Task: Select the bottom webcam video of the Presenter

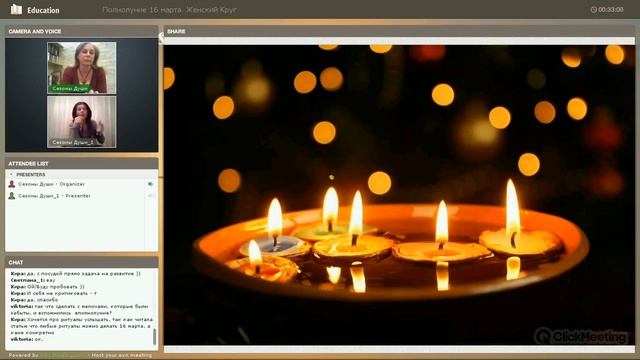Action: tap(82, 122)
